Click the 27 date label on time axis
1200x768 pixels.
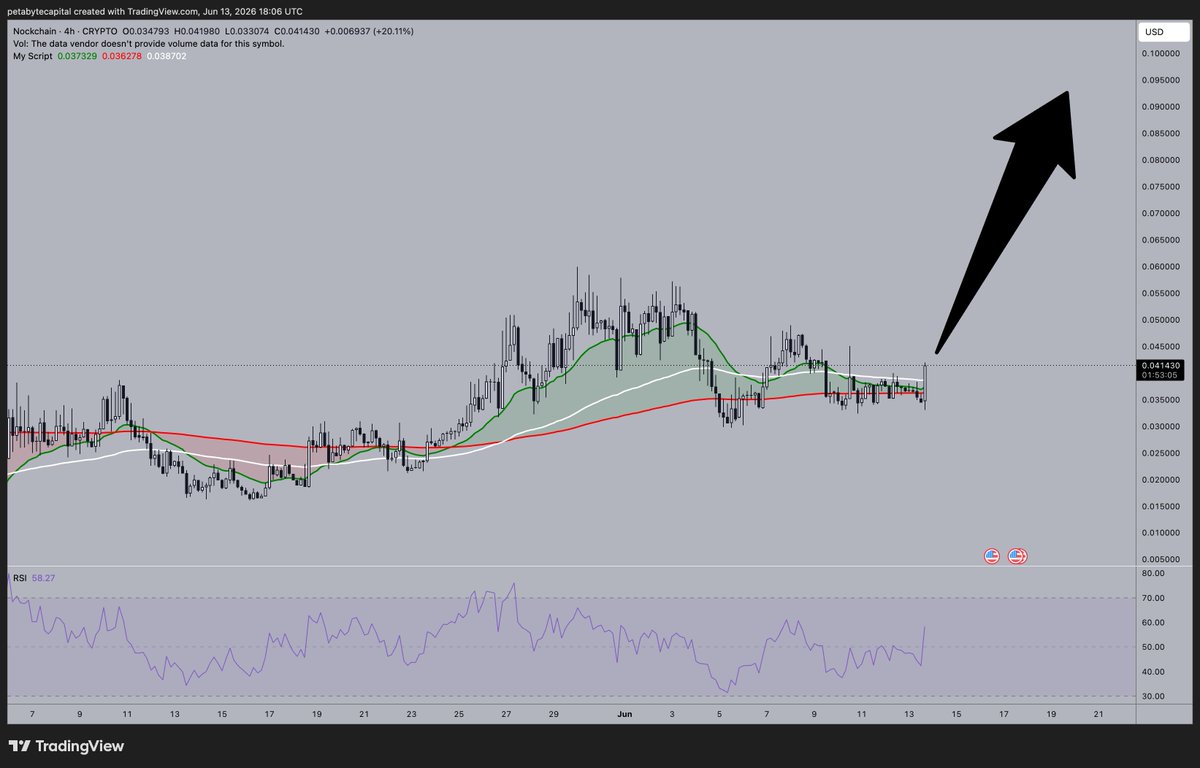click(506, 714)
